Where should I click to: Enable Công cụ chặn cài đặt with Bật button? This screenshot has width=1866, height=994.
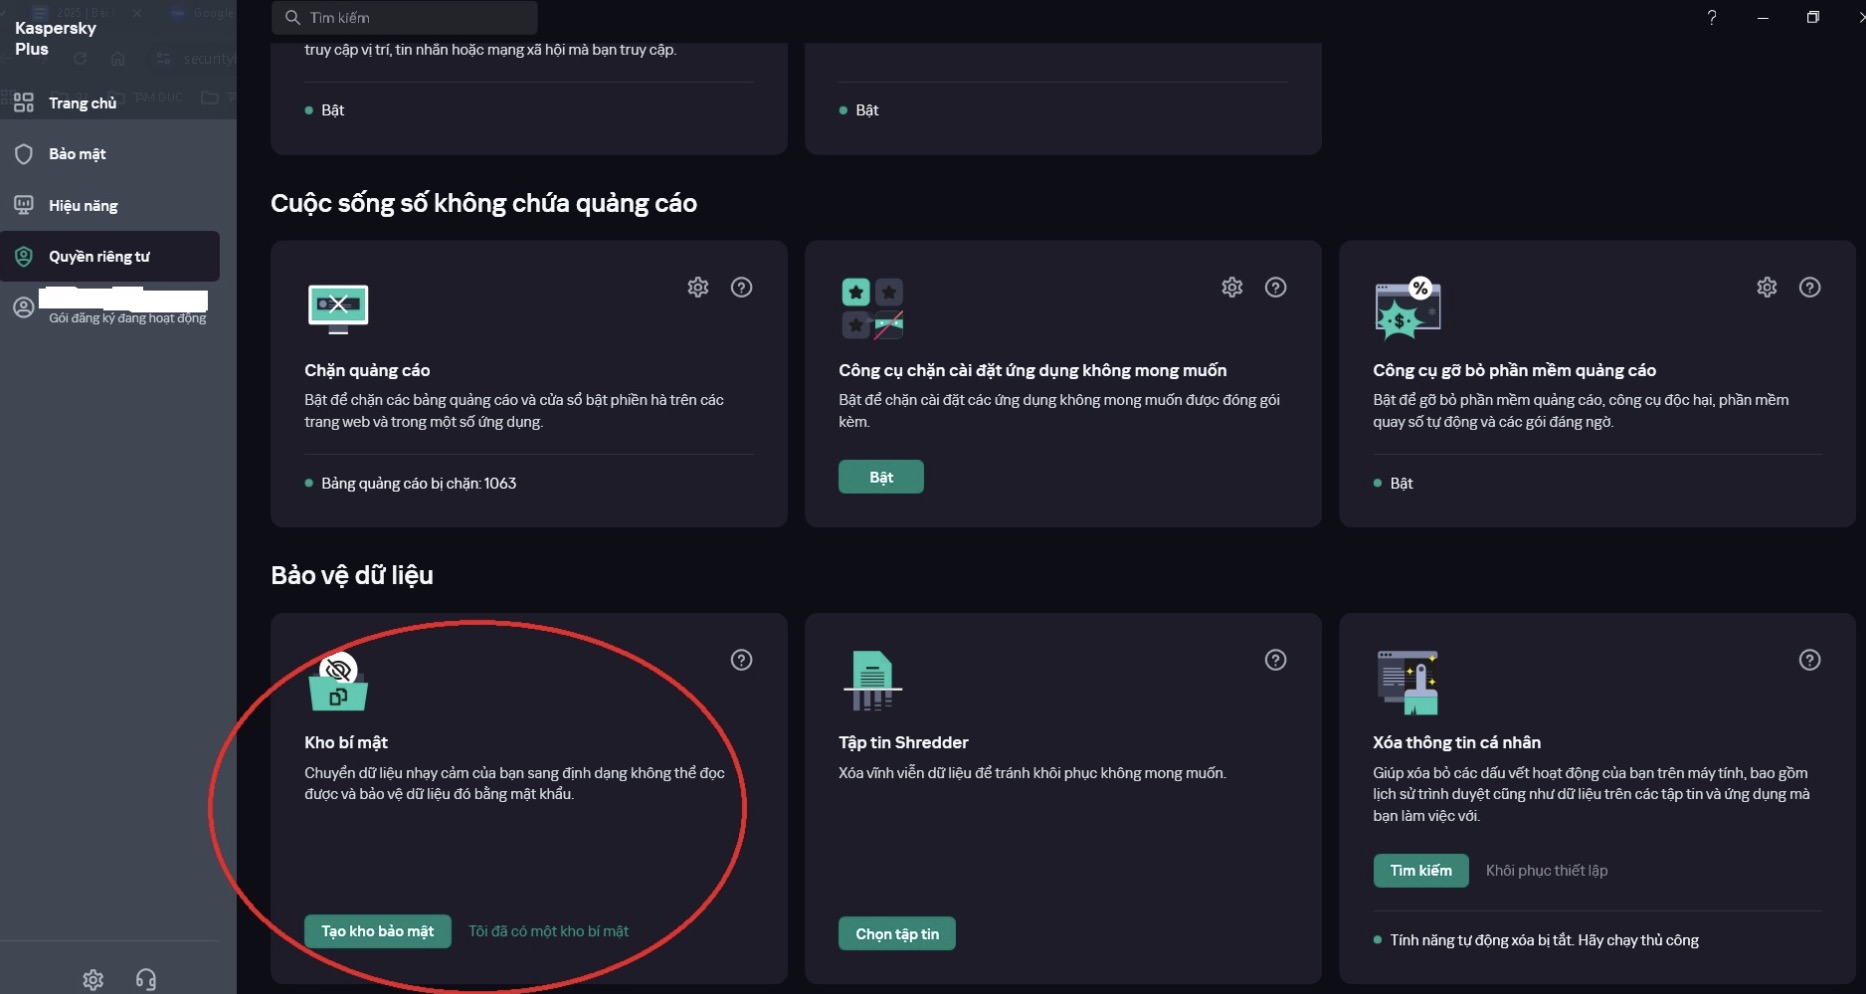881,477
